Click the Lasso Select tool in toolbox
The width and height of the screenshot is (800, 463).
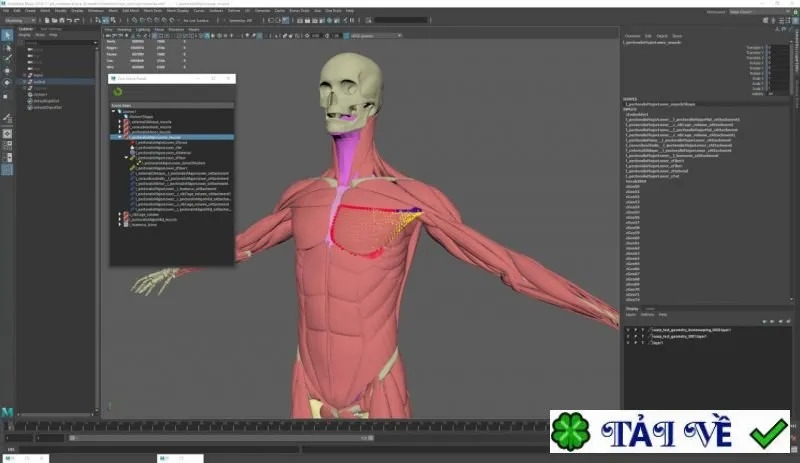coord(7,47)
